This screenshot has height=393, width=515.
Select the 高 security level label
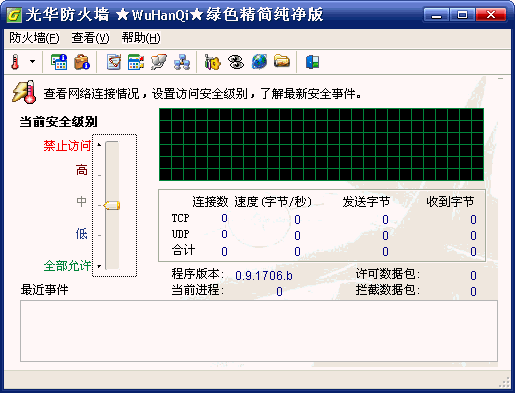pyautogui.click(x=82, y=170)
